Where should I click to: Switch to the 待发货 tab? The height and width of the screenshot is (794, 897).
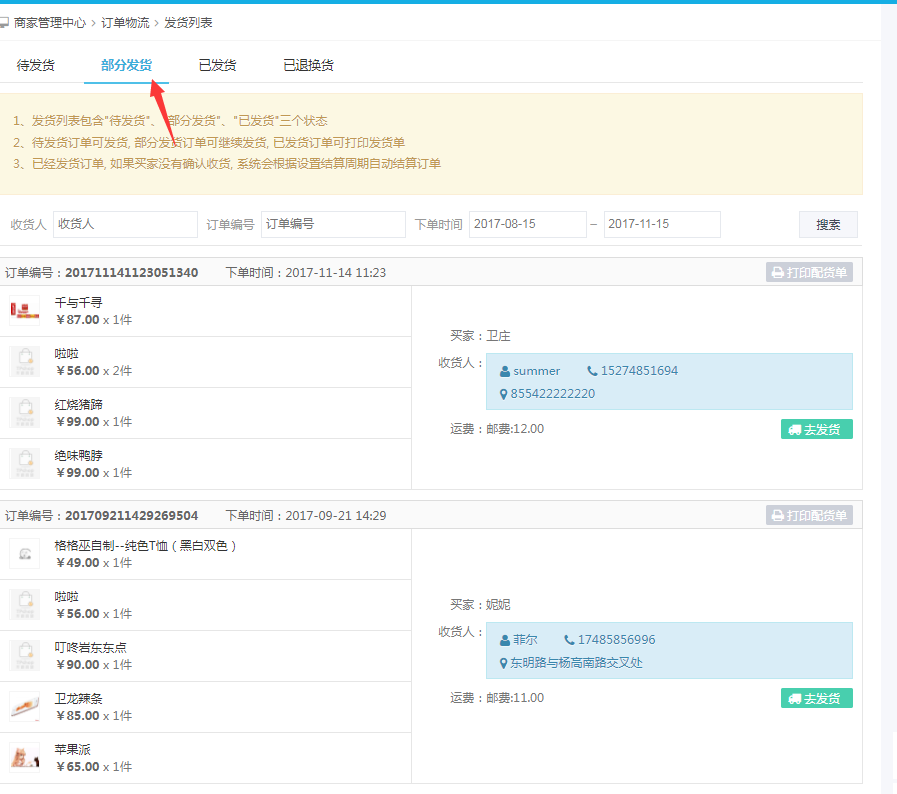coord(36,66)
